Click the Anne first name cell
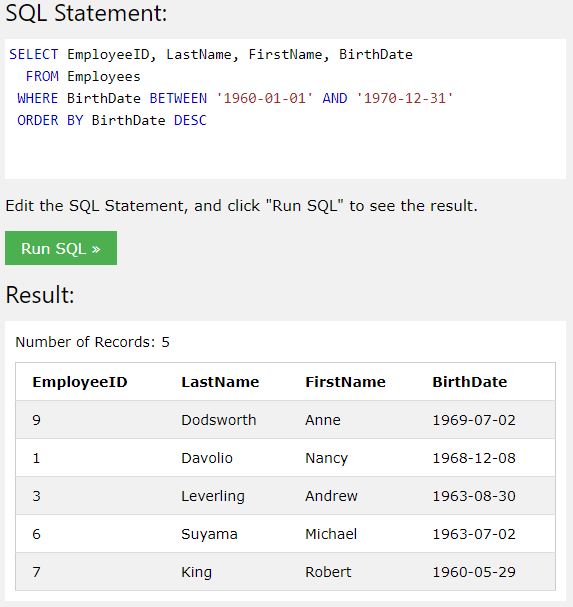The image size is (573, 607). [323, 420]
